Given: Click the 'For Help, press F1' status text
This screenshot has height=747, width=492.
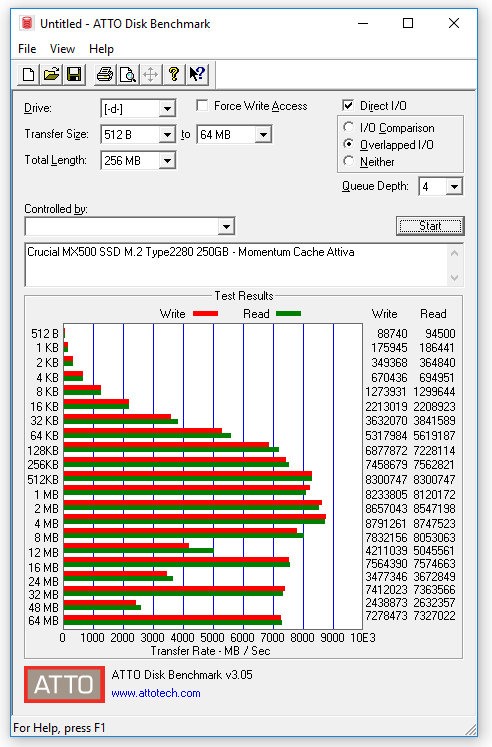Looking at the screenshot, I should 60,728.
